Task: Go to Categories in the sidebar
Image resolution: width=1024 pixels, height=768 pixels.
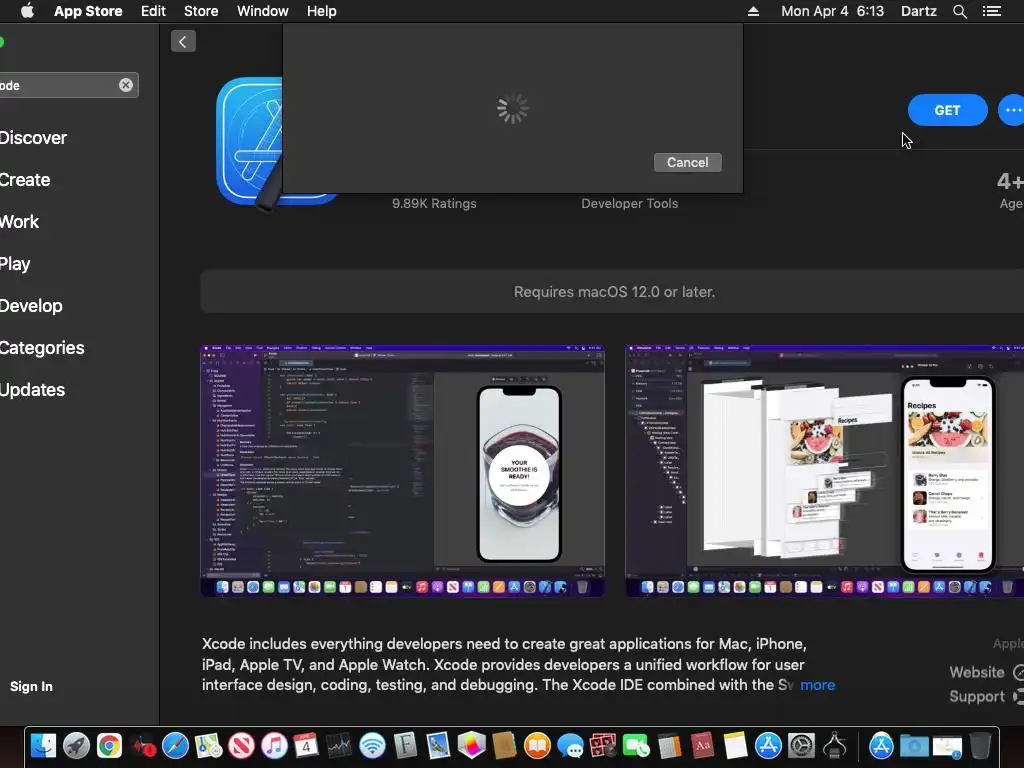Action: coord(42,347)
